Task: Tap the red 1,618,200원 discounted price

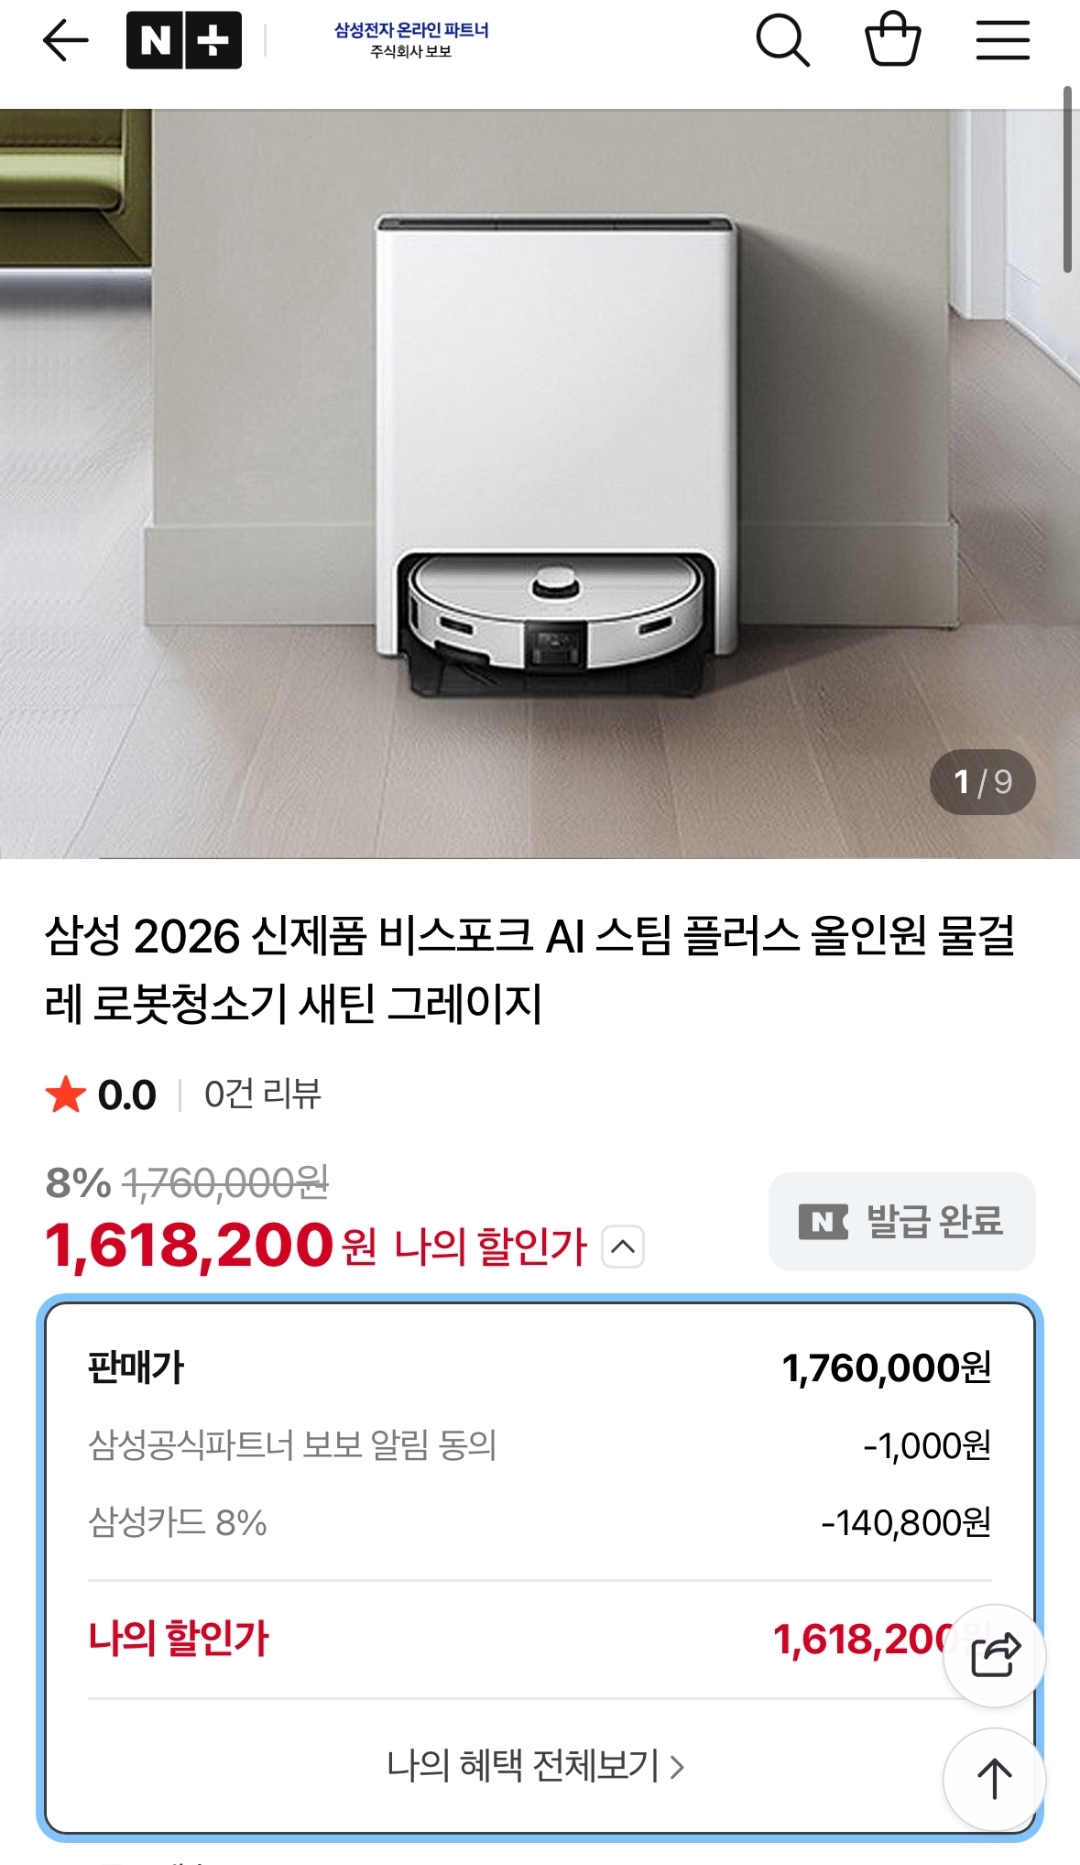Action: coord(190,1246)
